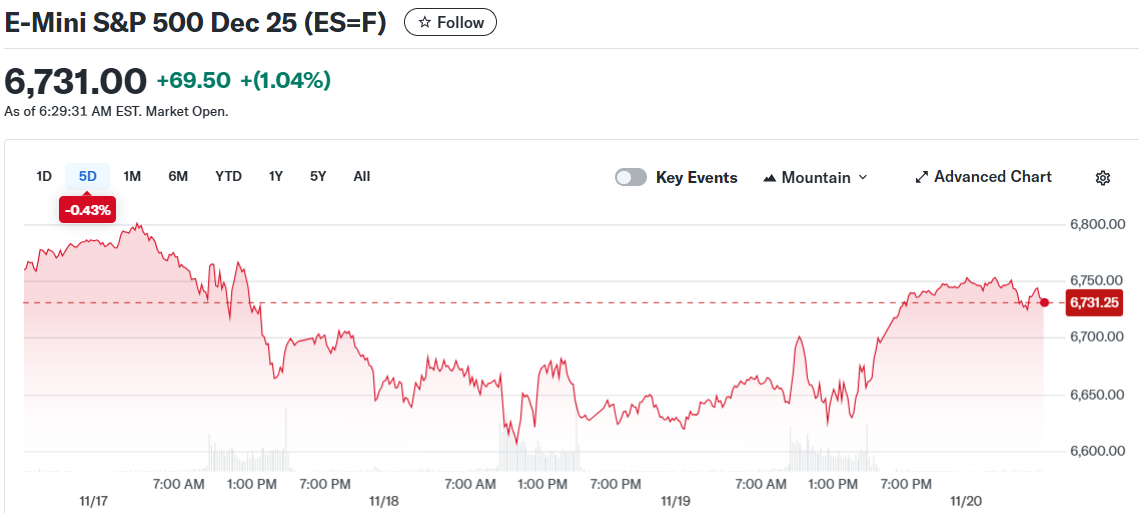Open chart settings gear icon

(1103, 178)
